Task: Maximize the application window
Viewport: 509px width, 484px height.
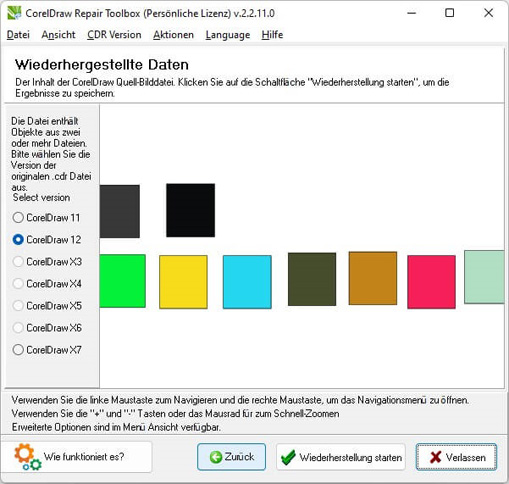Action: pyautogui.click(x=450, y=13)
